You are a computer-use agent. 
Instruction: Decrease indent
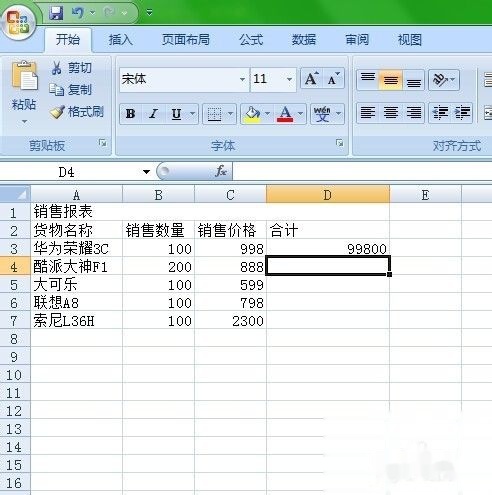[440, 113]
